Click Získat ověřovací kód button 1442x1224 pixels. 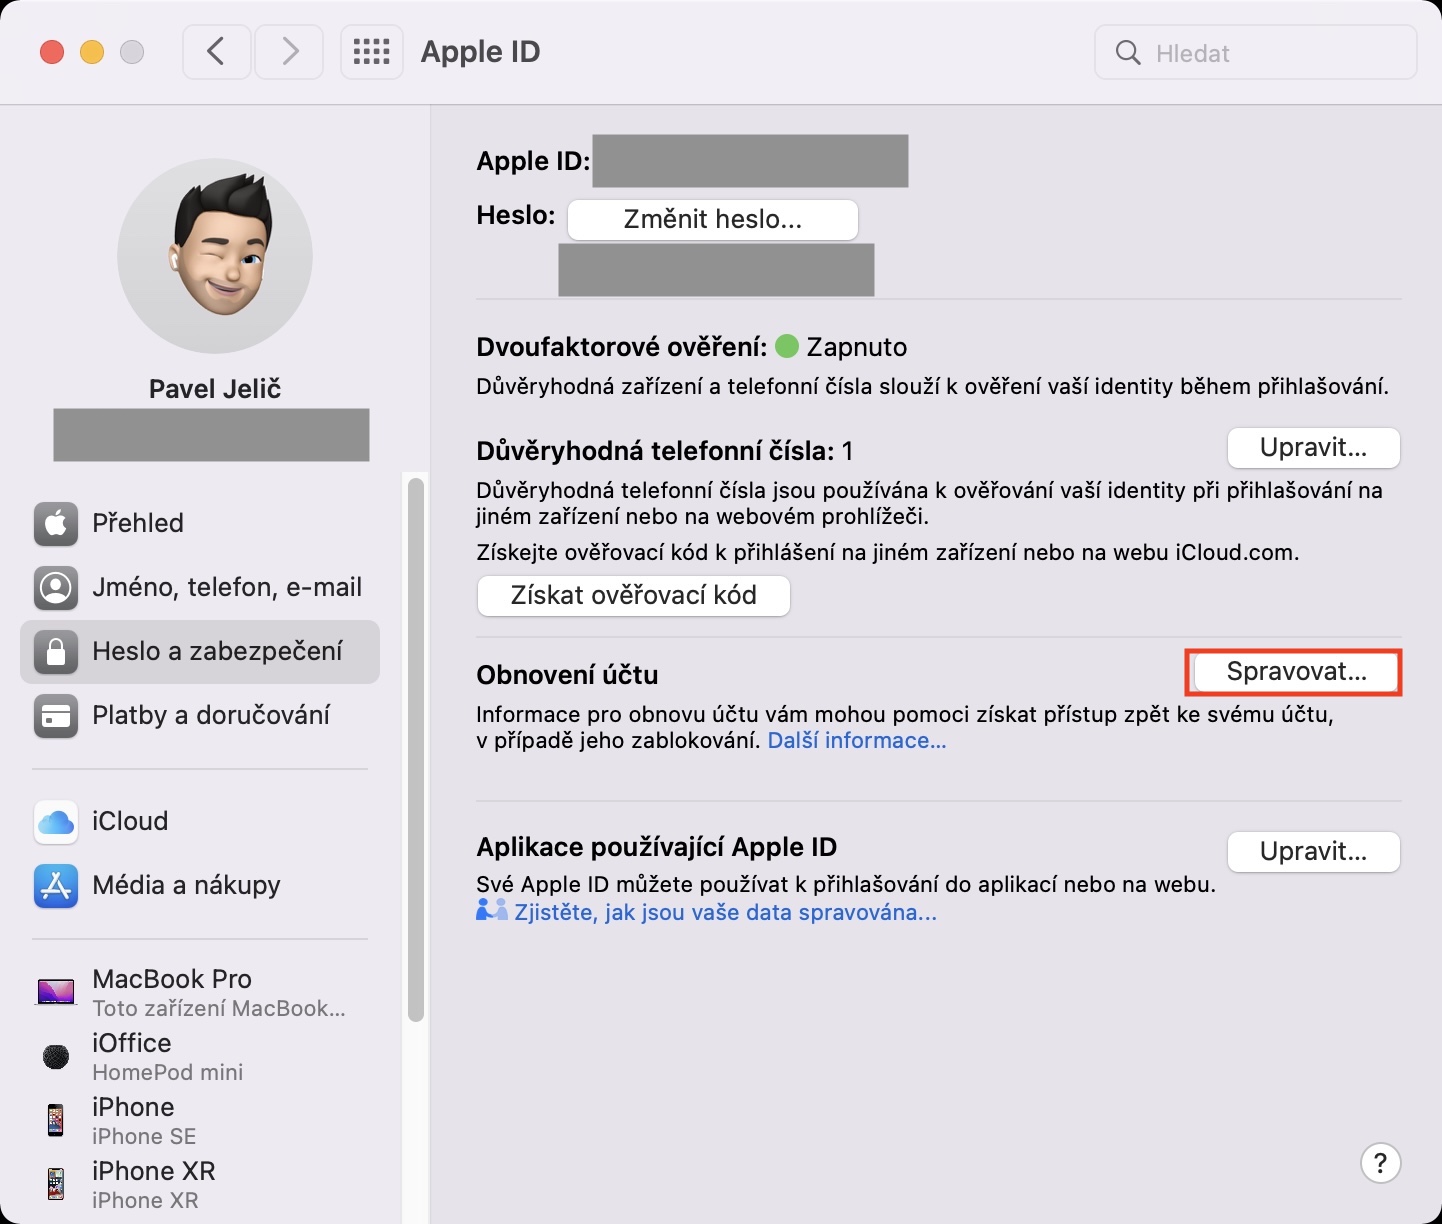pos(633,596)
